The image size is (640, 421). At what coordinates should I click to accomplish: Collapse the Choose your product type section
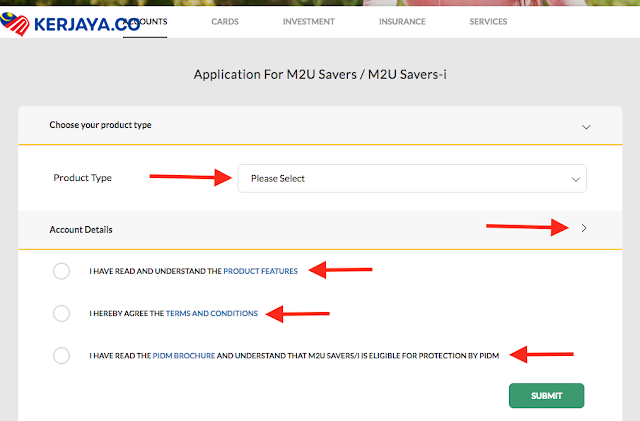(x=586, y=127)
